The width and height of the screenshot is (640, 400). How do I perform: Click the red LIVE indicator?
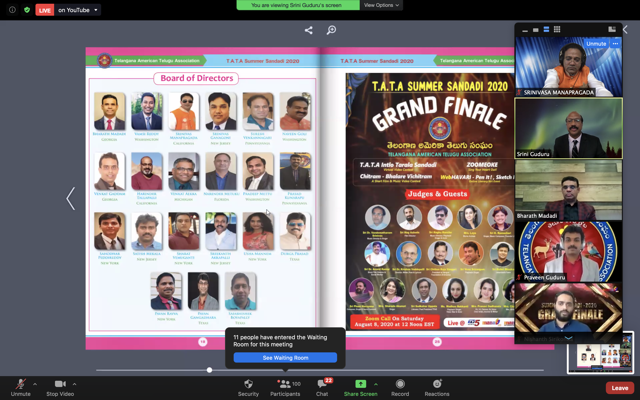(44, 10)
